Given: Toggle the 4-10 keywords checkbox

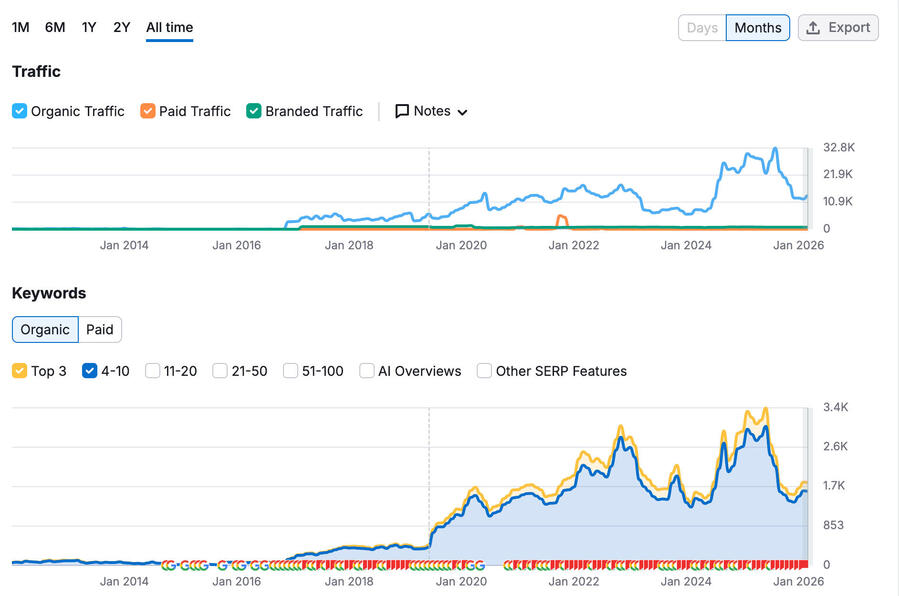Looking at the screenshot, I should [90, 371].
